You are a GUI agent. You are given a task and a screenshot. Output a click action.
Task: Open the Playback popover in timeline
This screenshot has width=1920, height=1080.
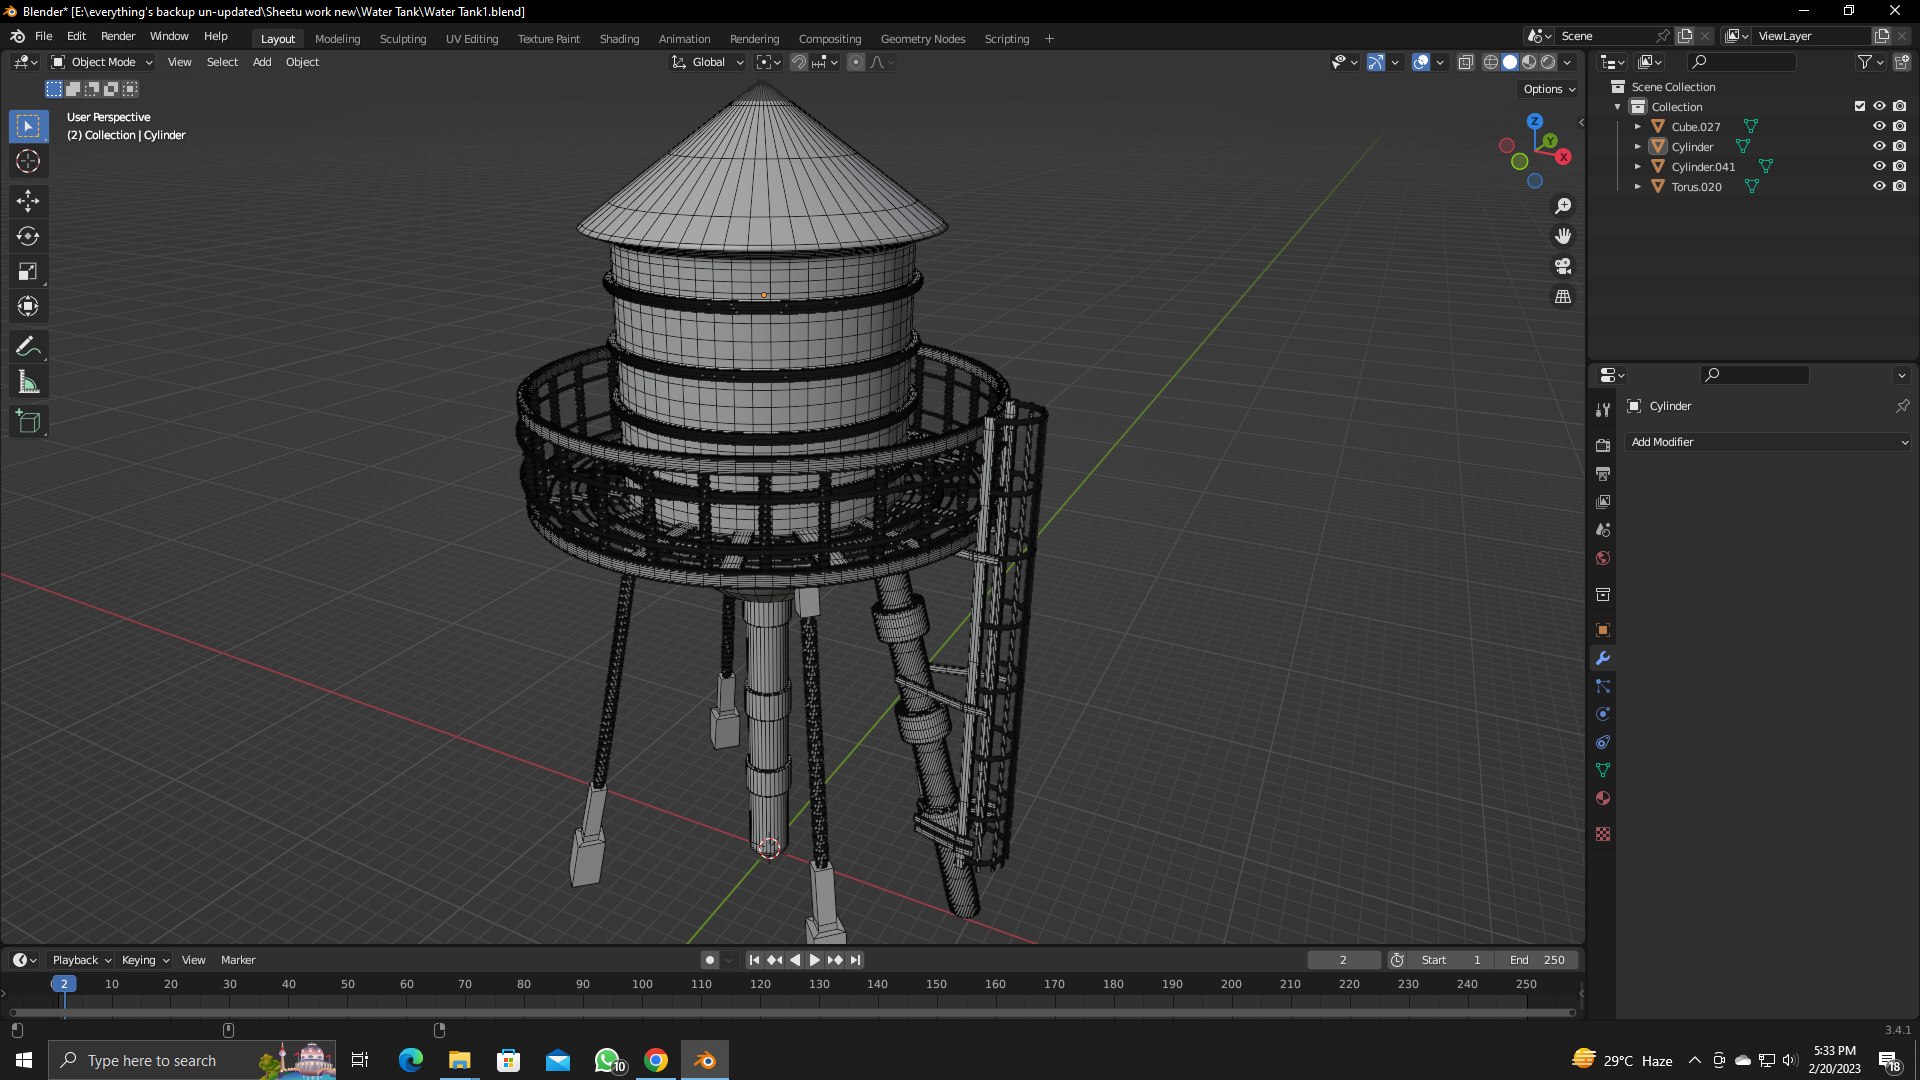[x=81, y=960]
